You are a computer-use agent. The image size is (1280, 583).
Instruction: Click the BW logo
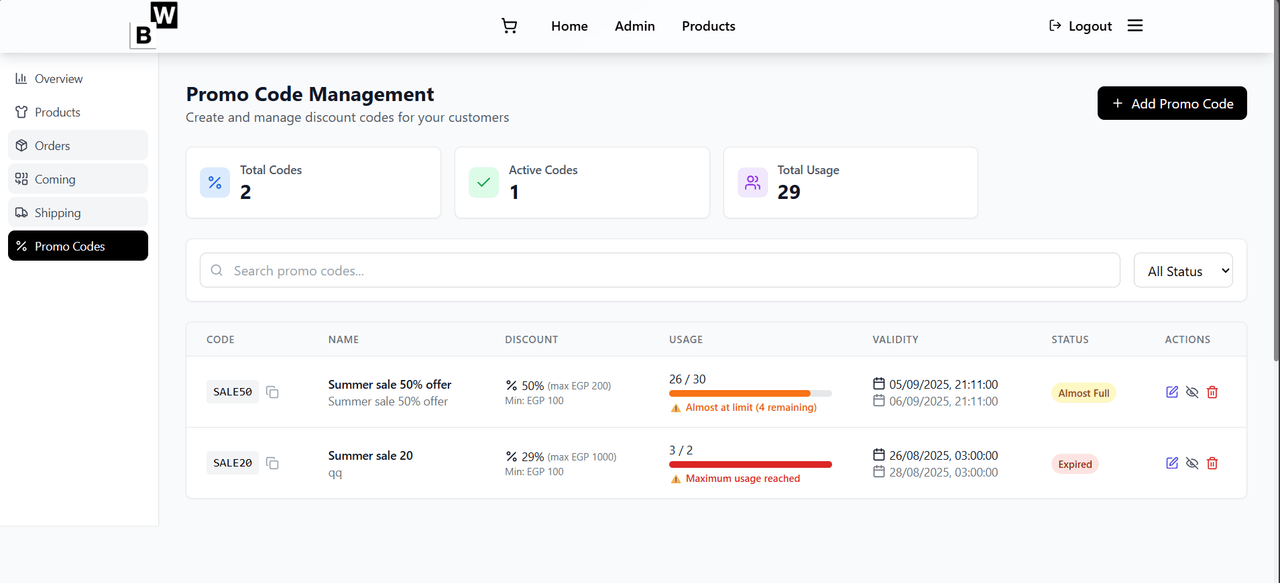tap(154, 26)
